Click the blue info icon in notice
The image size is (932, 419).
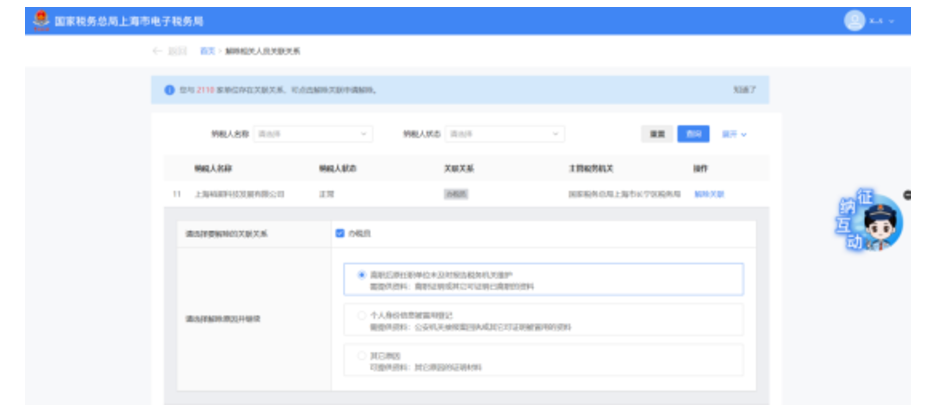click(169, 90)
